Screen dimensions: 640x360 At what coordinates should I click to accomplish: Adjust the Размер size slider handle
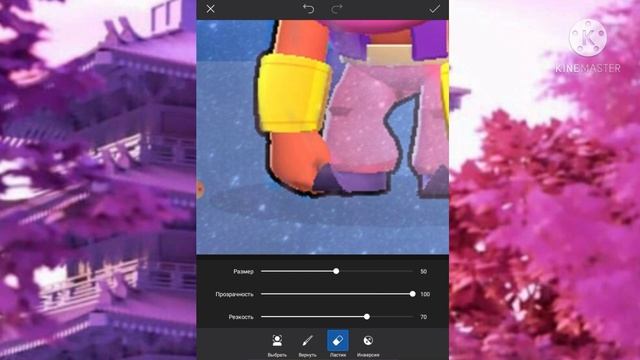pyautogui.click(x=336, y=271)
